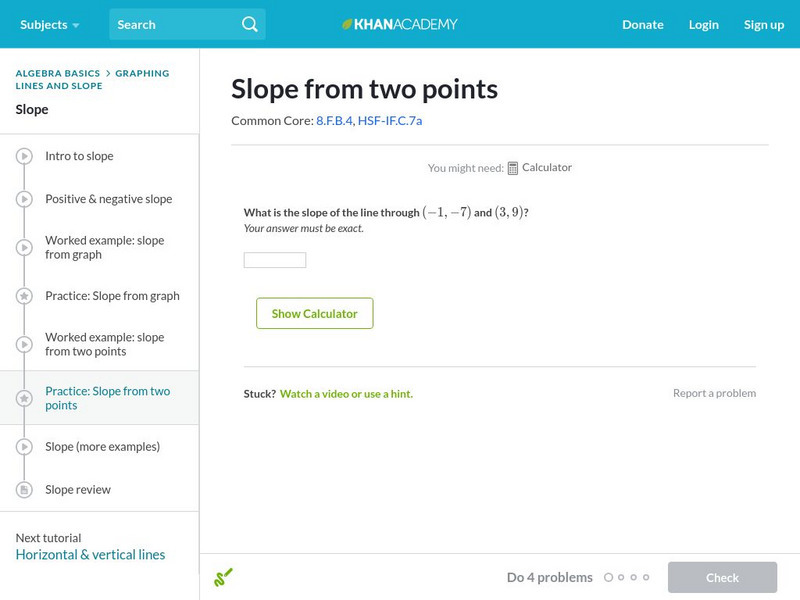The width and height of the screenshot is (800, 600).
Task: Click the star icon beside Practice: Slope from graph
Action: pyautogui.click(x=24, y=296)
